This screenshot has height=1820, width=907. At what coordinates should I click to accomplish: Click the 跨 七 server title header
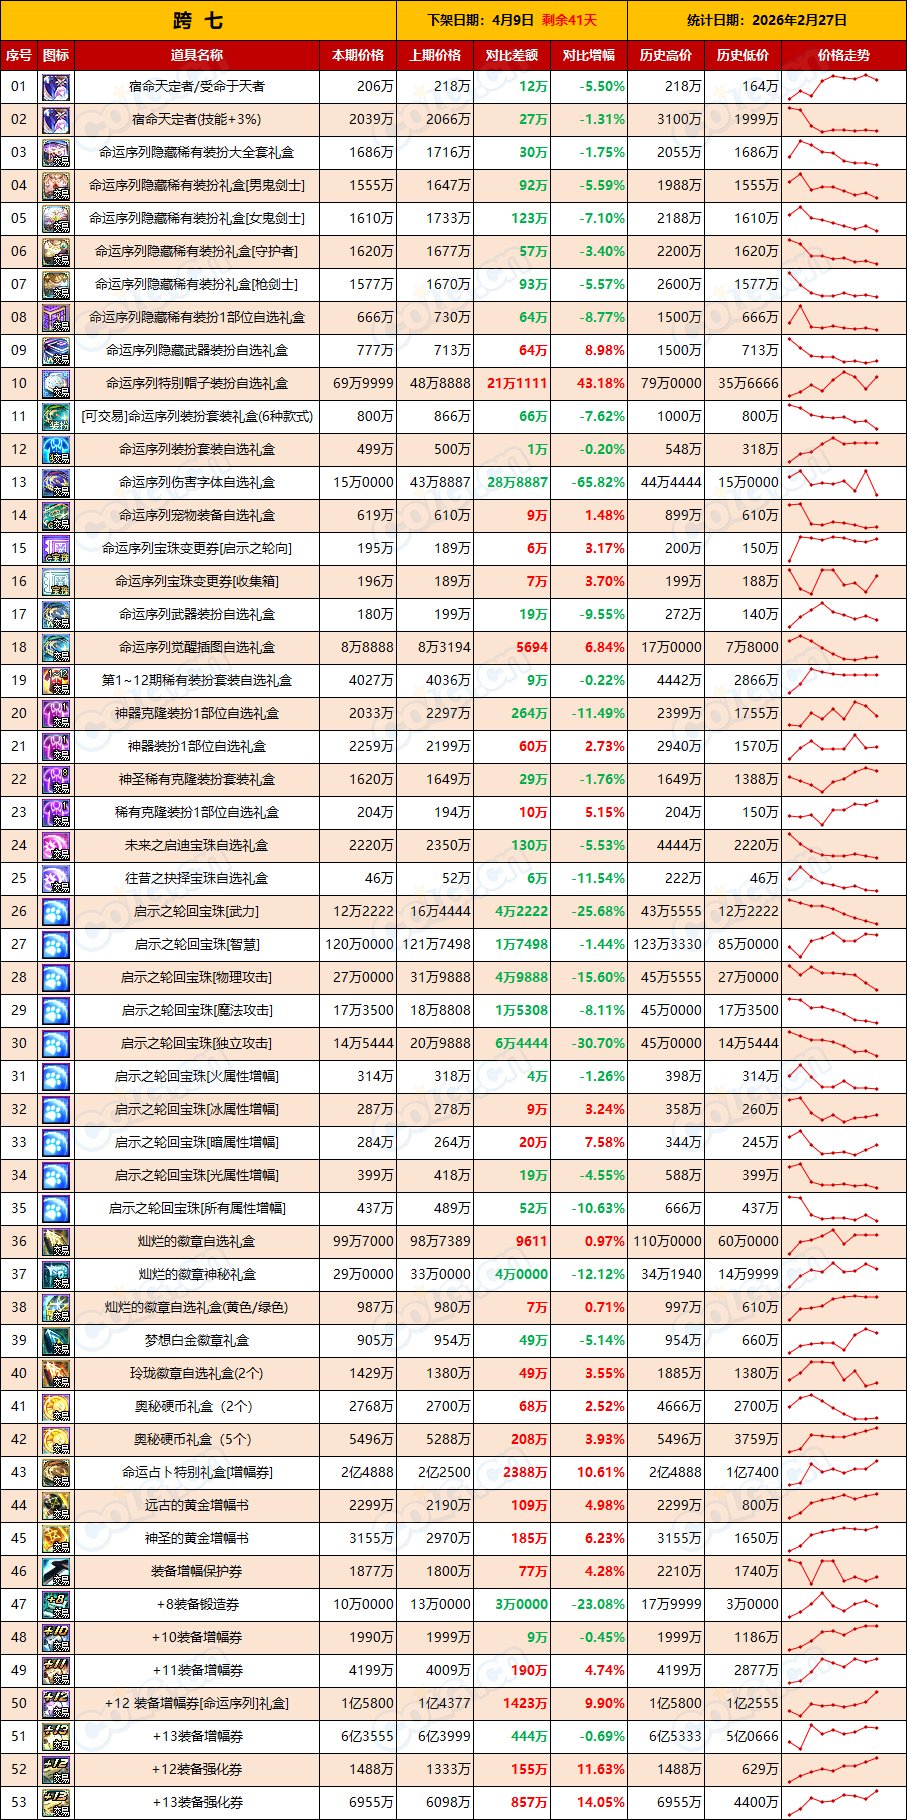pyautogui.click(x=198, y=20)
